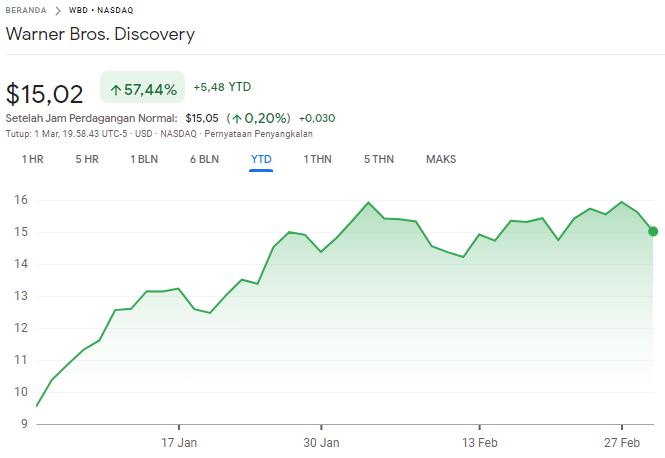Click the 16 value on the y-axis

pos(21,200)
